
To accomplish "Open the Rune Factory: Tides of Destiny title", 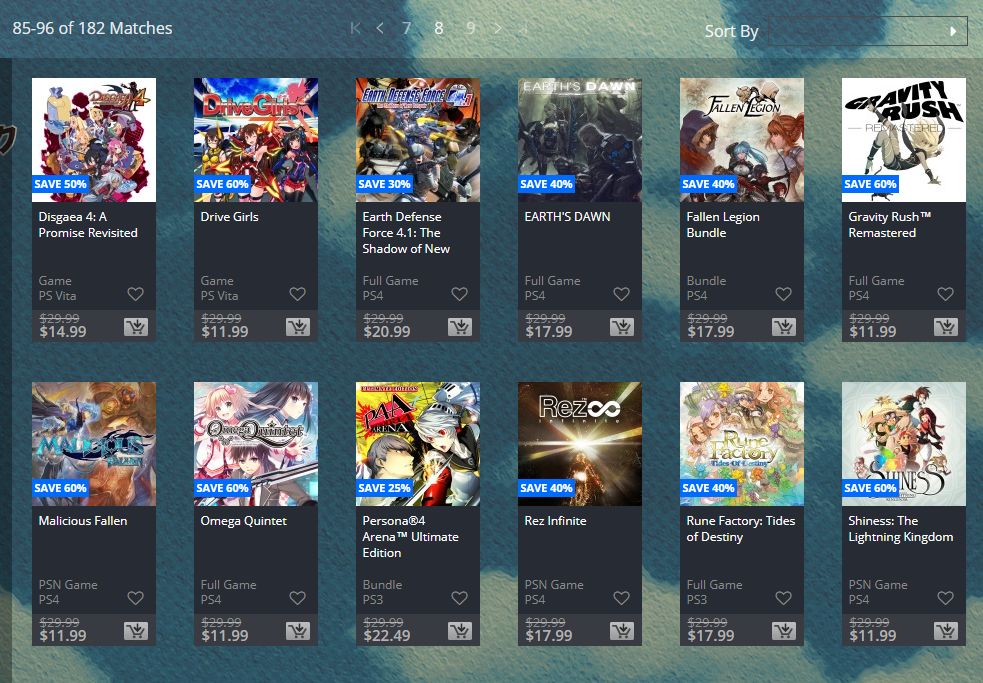I will 740,529.
